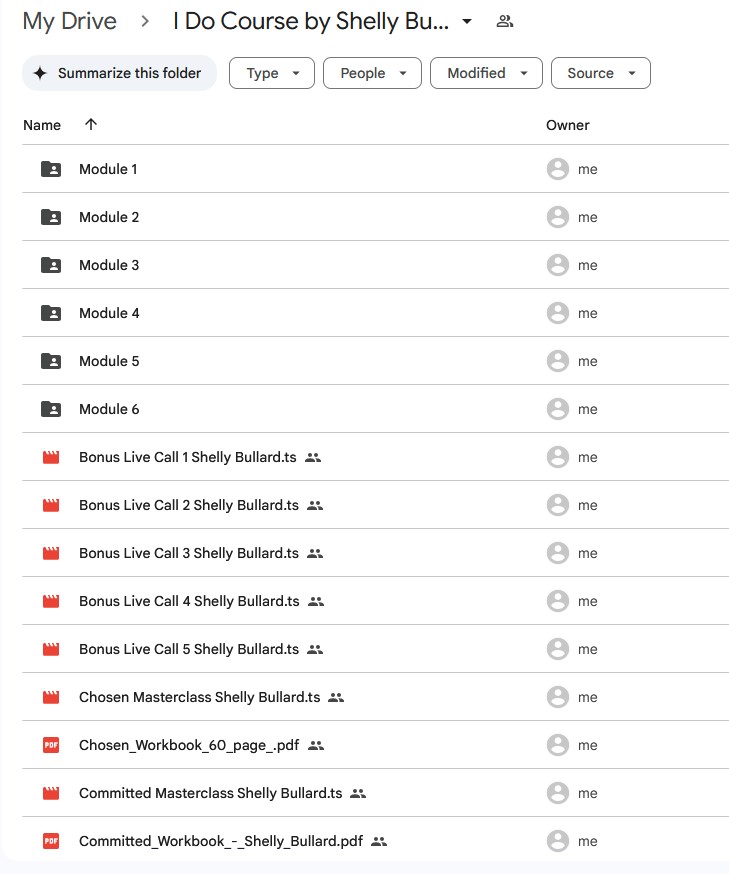This screenshot has height=874, width=729.
Task: Click the shared indicator next to Chosen Masterclass
Action: pos(336,697)
